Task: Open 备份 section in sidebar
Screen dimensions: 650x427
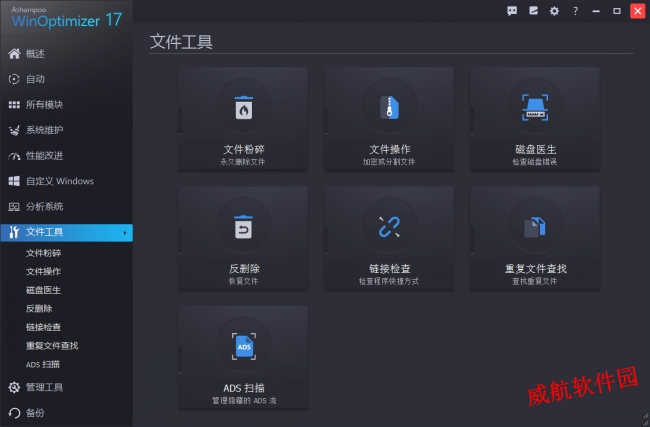Action: click(35, 413)
